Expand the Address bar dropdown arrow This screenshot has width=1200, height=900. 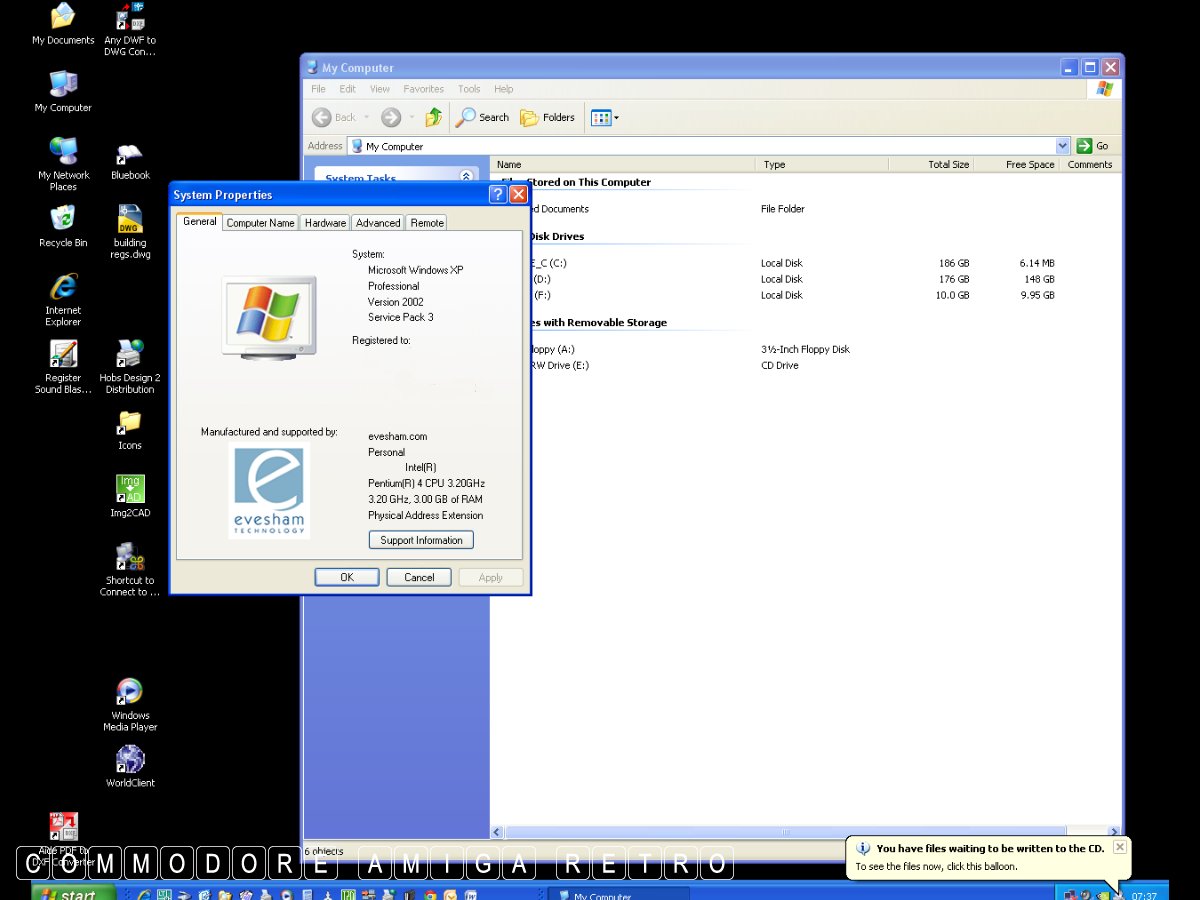click(1062, 146)
